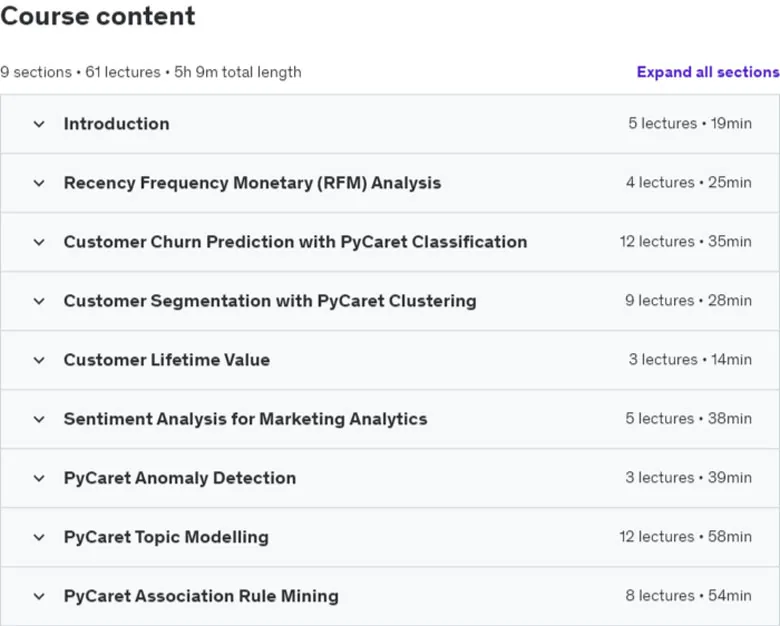The image size is (780, 626).
Task: Expand the Introduction section chevron
Action: pyautogui.click(x=39, y=124)
